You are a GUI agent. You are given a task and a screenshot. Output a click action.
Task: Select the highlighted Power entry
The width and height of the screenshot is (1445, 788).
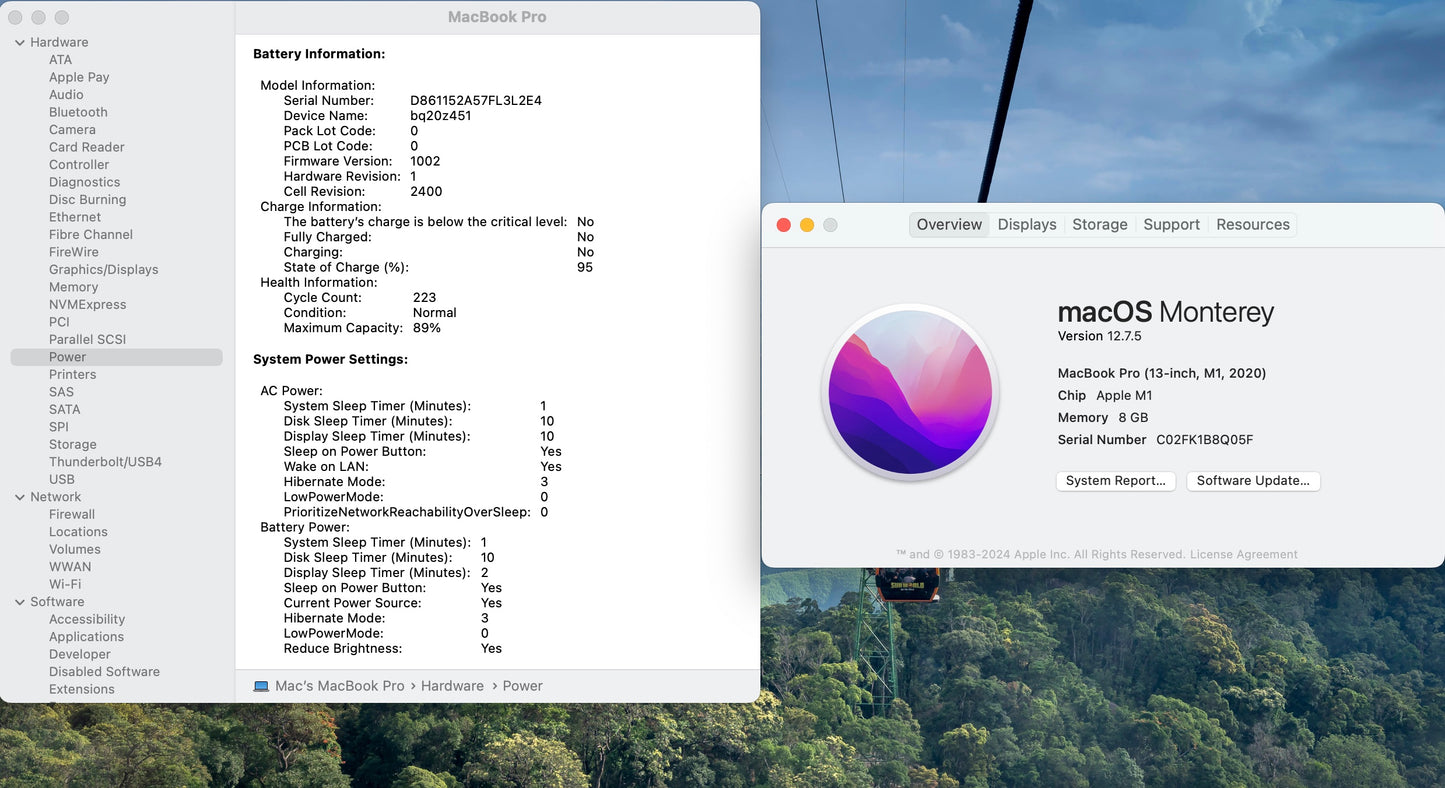pyautogui.click(x=116, y=357)
